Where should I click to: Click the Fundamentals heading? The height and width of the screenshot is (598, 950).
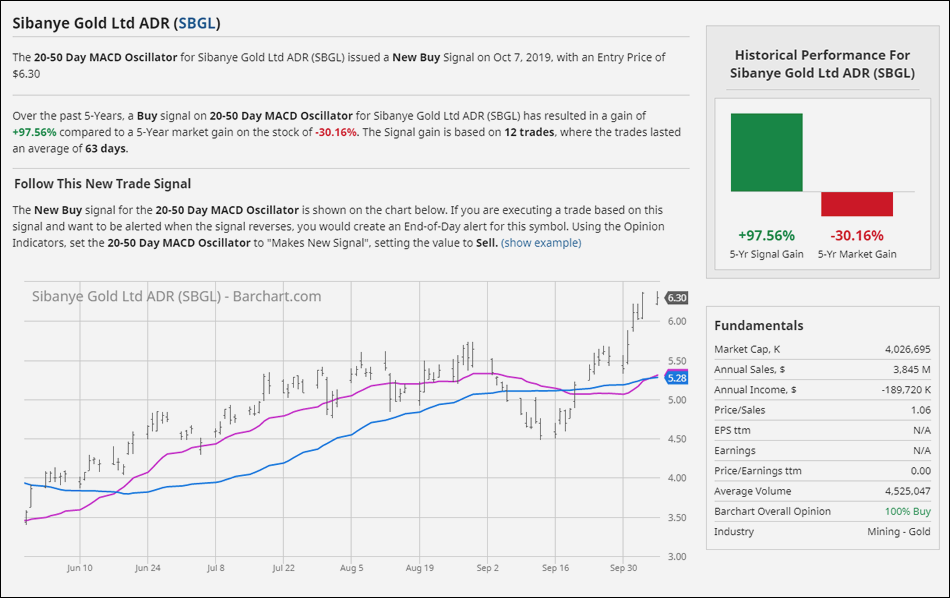coord(759,326)
